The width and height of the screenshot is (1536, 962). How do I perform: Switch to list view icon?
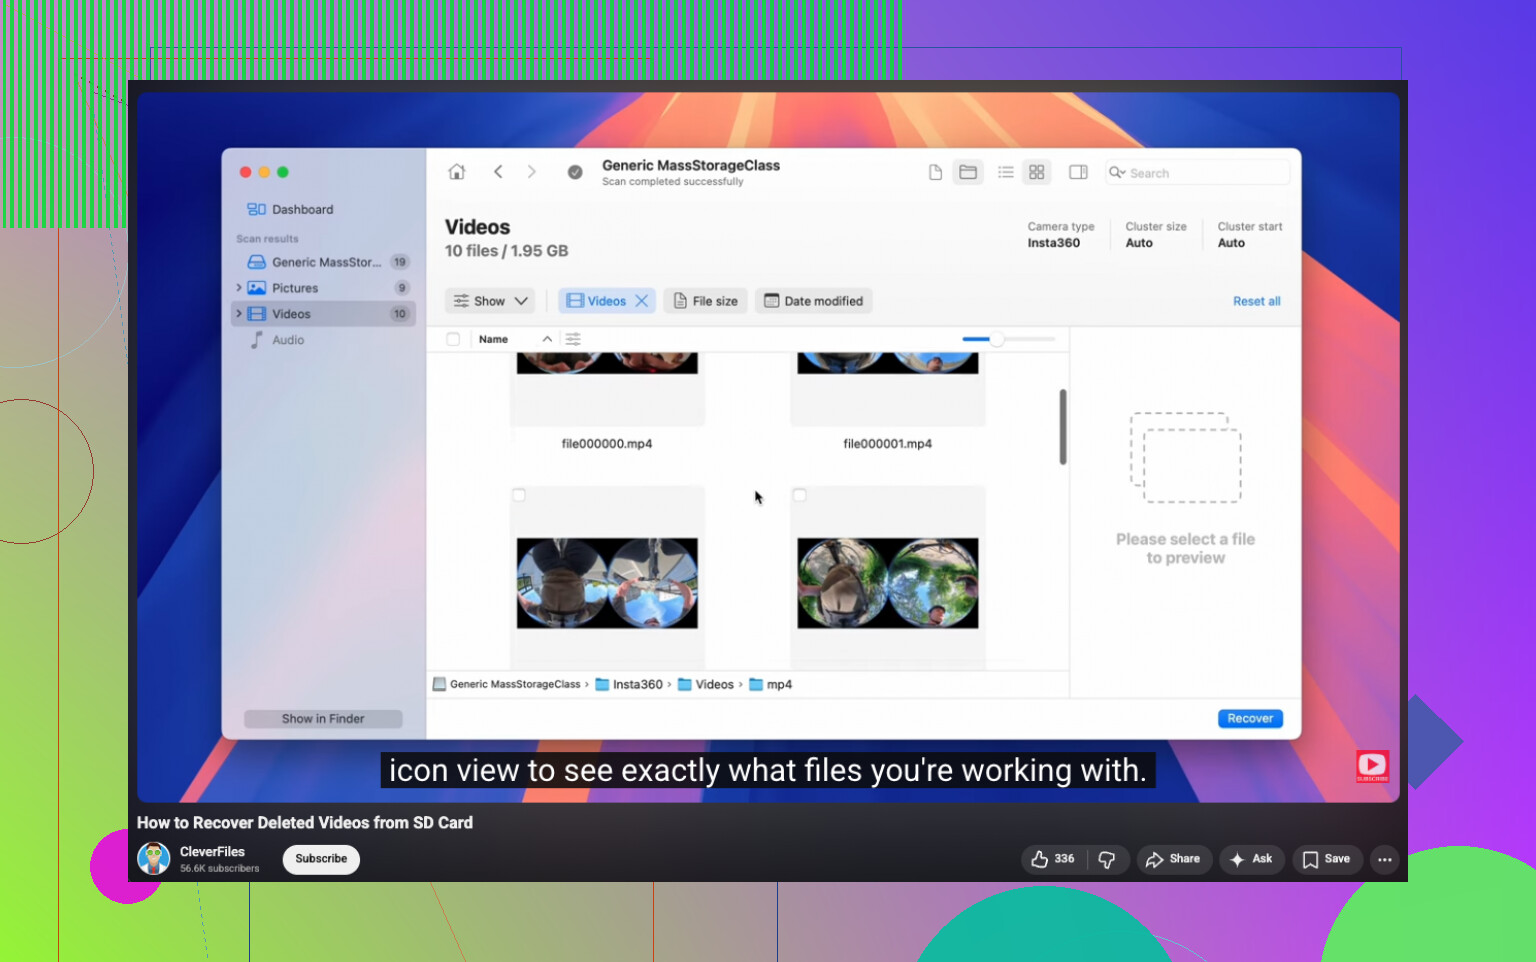point(1006,172)
